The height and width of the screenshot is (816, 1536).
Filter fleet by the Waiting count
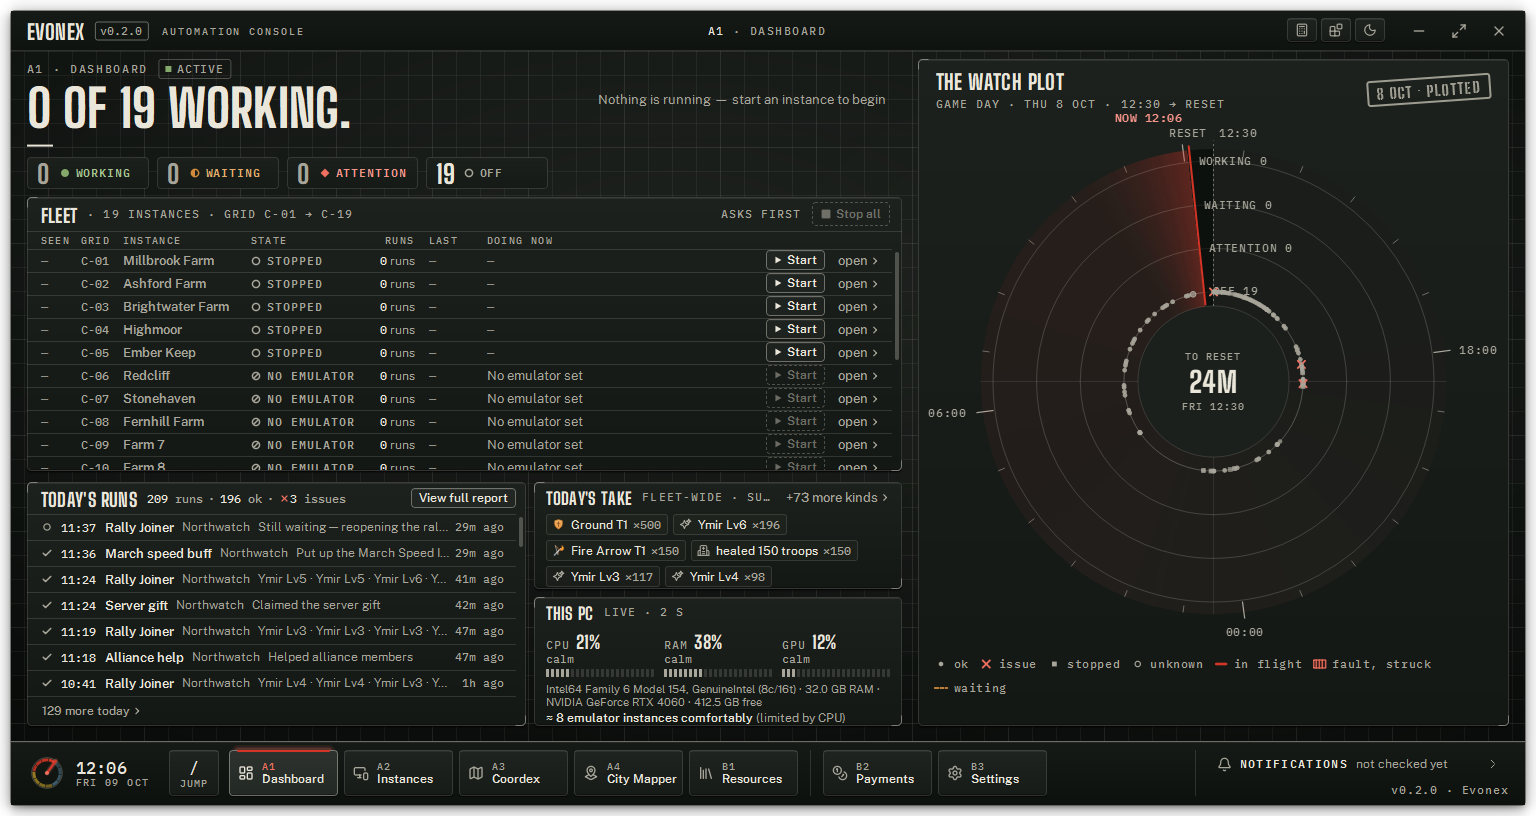[218, 173]
